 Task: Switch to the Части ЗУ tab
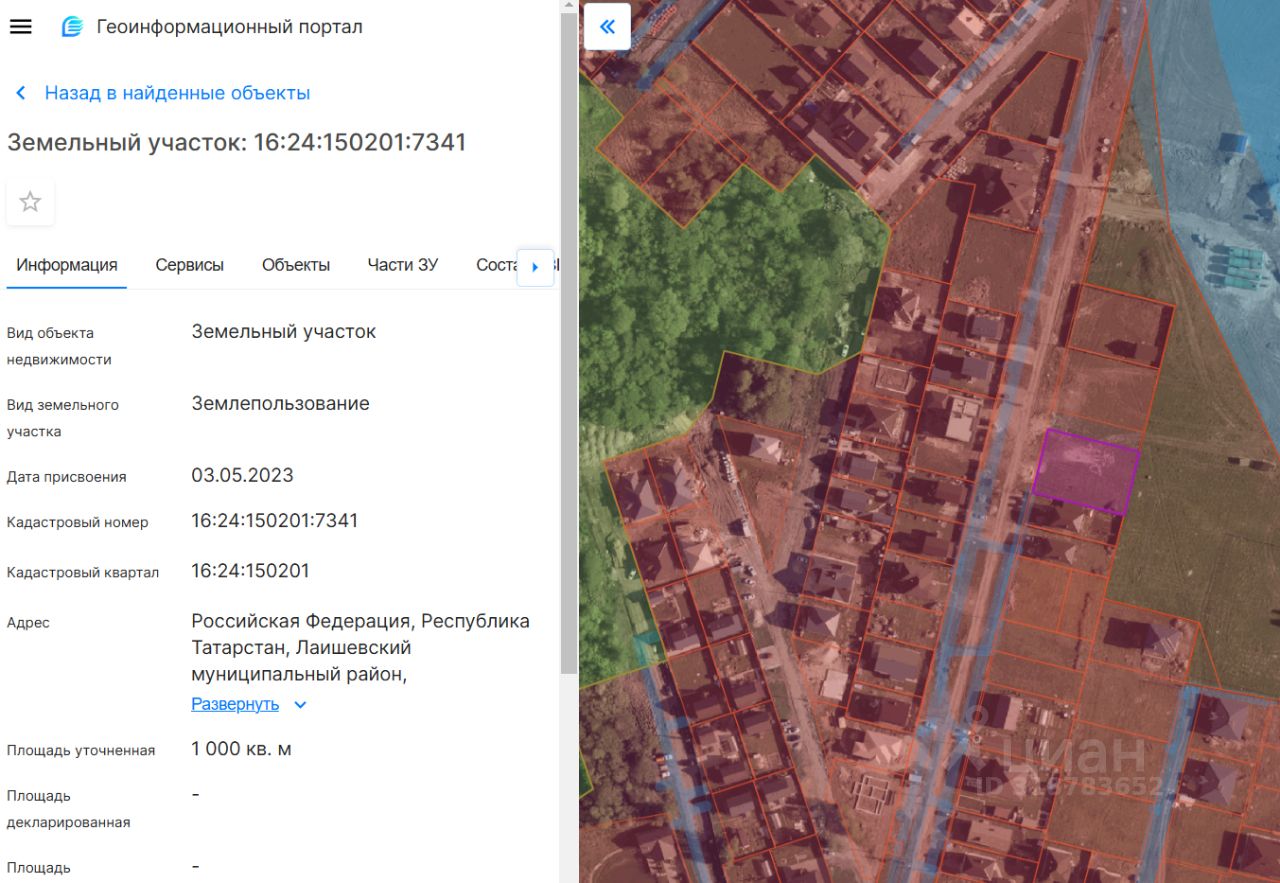(x=403, y=265)
